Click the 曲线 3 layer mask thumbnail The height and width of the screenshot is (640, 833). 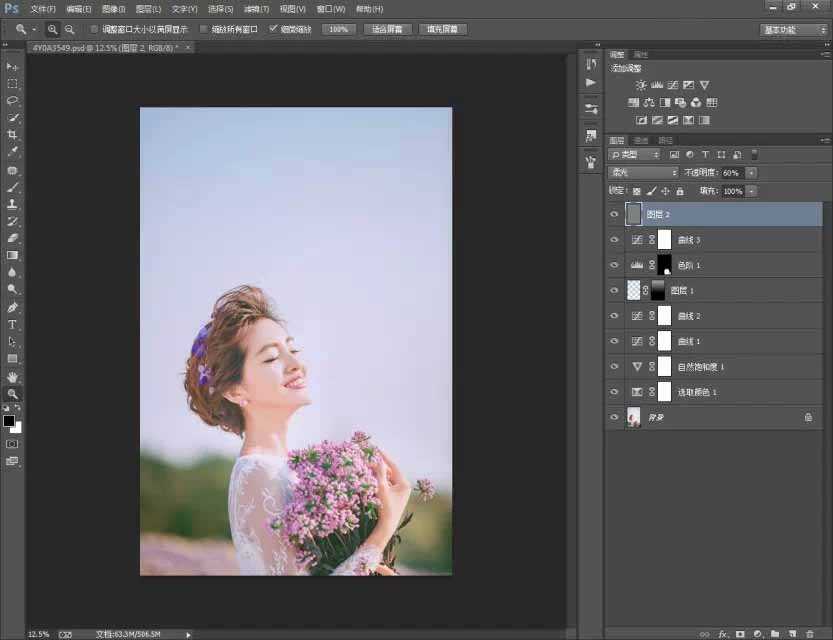point(665,239)
